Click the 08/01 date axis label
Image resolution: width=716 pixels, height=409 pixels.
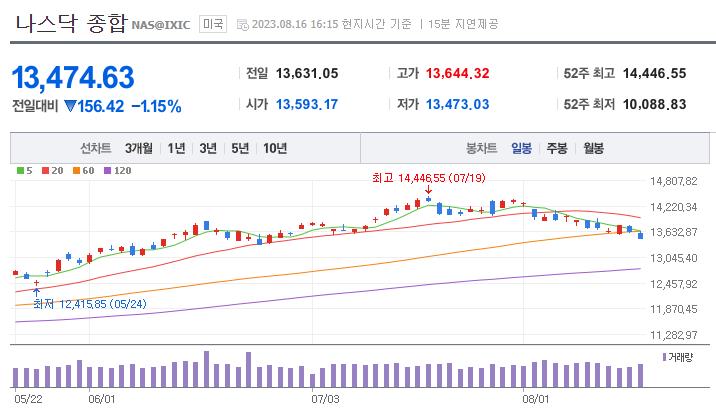536,399
